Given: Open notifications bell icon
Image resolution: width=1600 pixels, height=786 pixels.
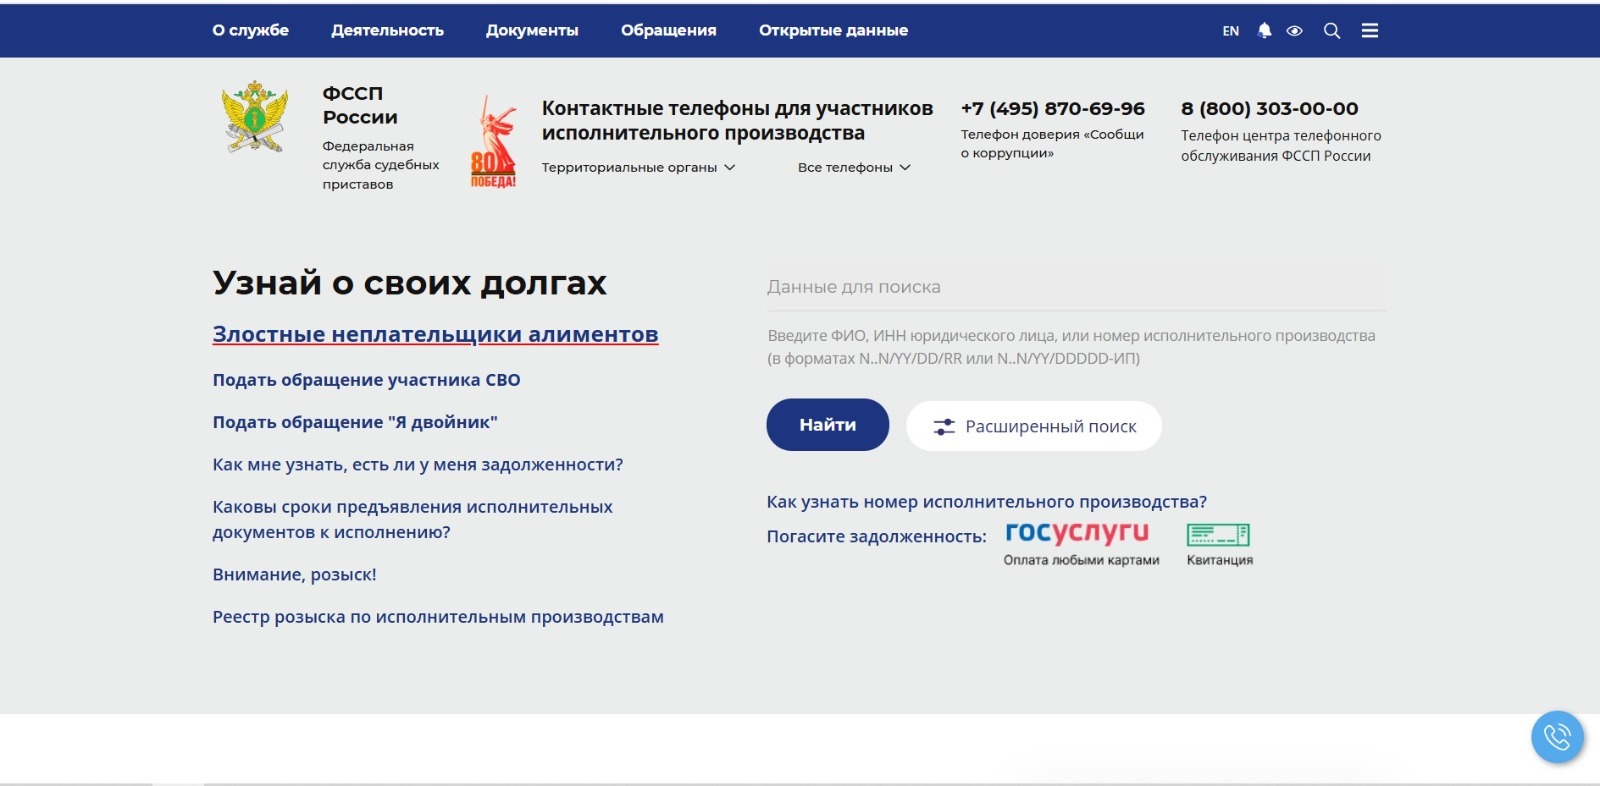Looking at the screenshot, I should click(1264, 31).
